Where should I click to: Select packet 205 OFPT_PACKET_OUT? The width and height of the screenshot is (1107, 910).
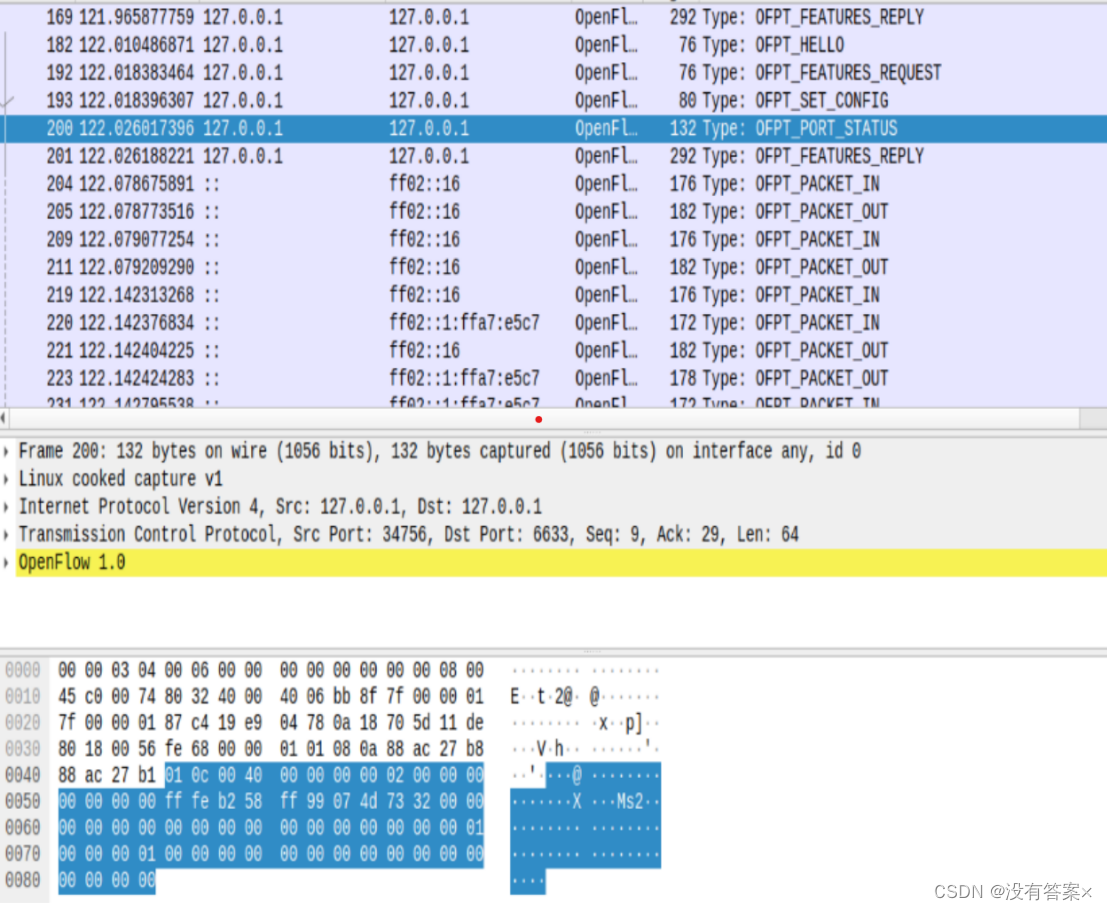point(400,211)
